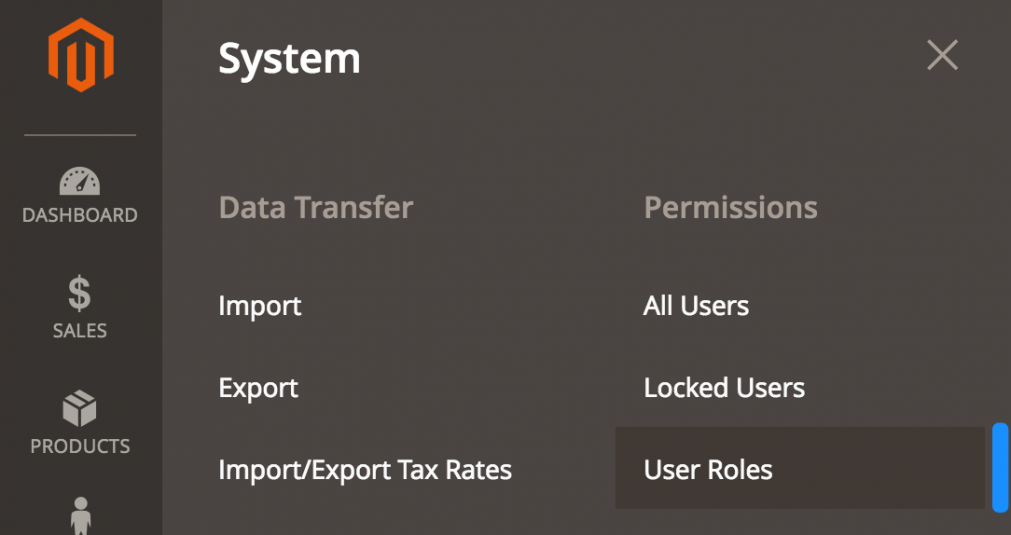Open Dashboard via the gauge icon
Viewport: 1011px width, 535px height.
[x=80, y=181]
